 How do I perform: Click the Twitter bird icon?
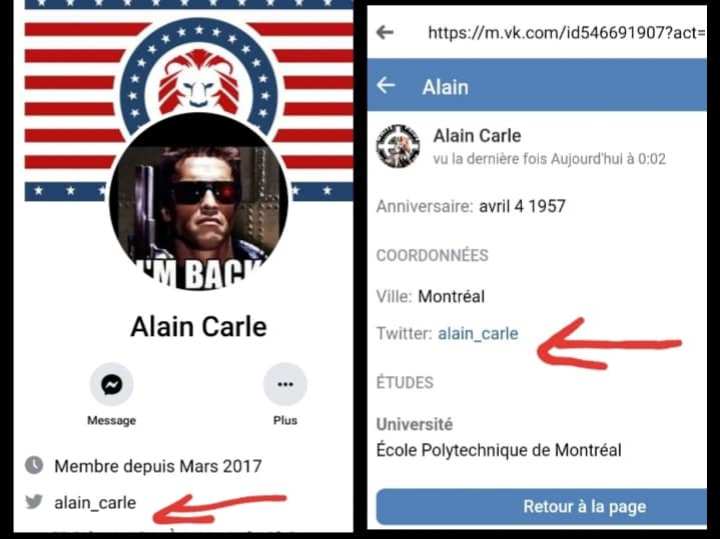coord(34,502)
